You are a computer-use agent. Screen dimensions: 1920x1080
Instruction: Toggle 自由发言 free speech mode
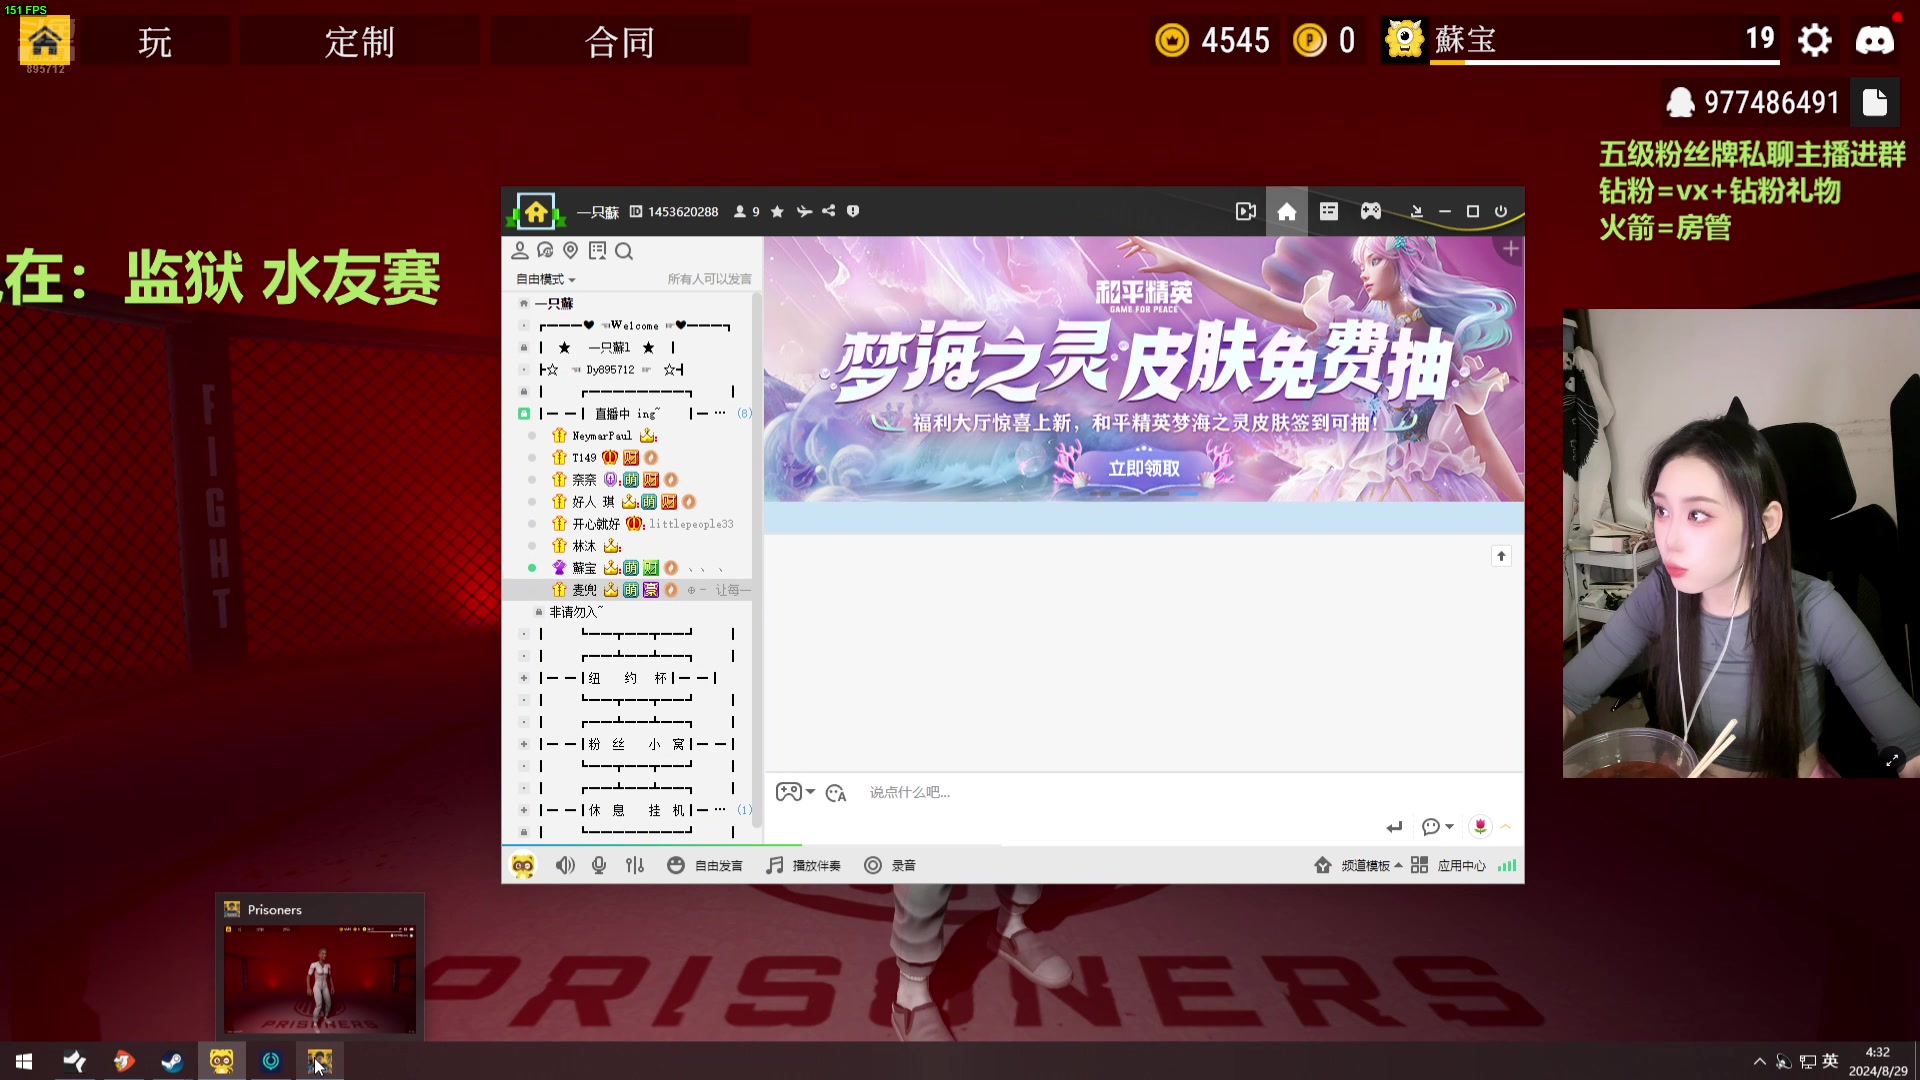pyautogui.click(x=705, y=865)
